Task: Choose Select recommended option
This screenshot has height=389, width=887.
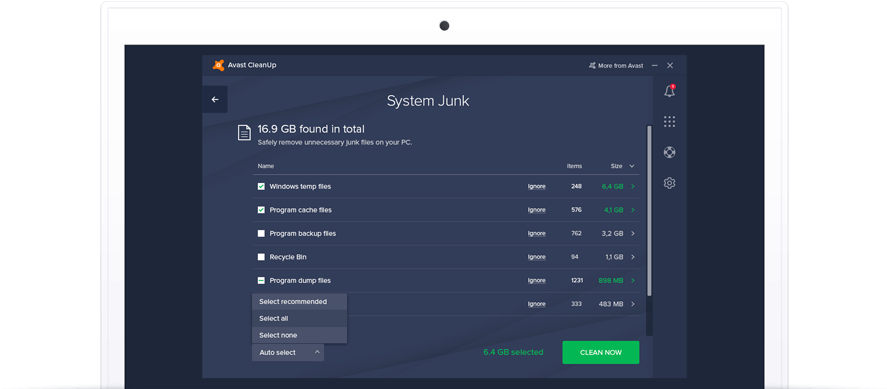Action: point(299,302)
